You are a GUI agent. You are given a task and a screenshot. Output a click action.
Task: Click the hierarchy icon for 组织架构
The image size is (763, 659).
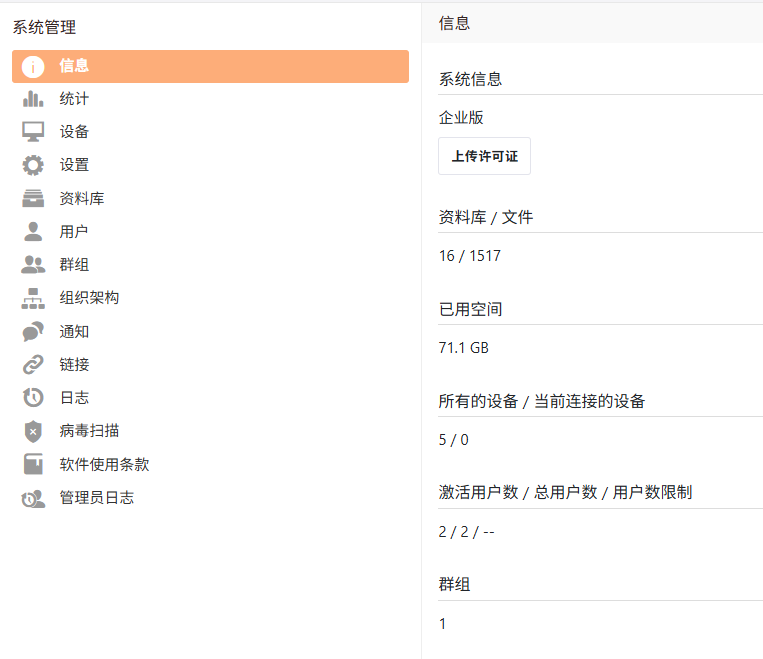(33, 298)
